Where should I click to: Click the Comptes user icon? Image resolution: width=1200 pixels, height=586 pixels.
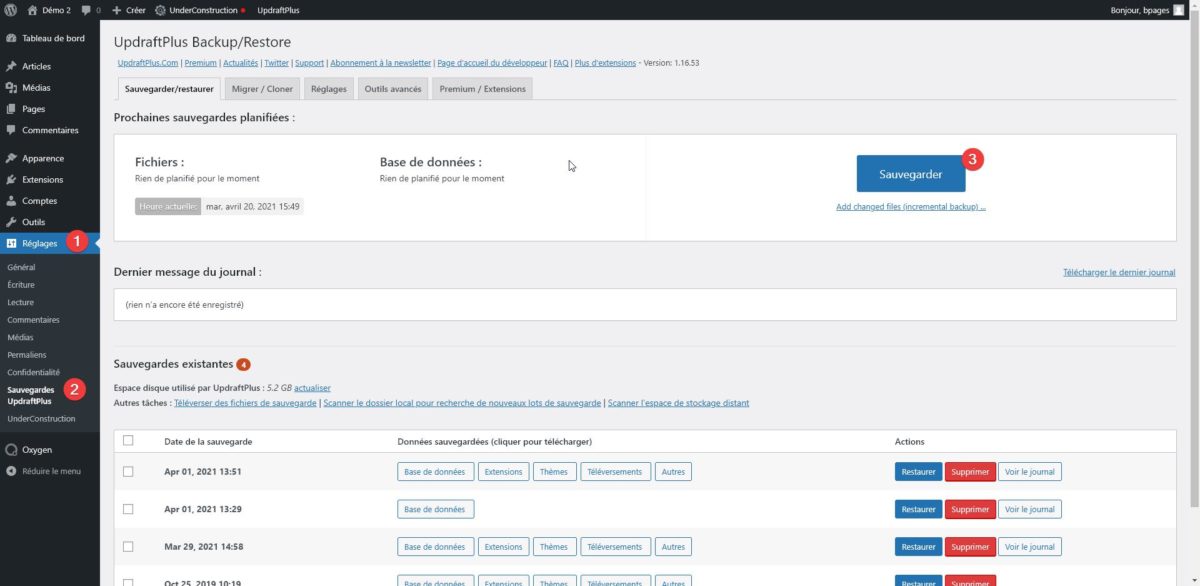tap(11, 201)
